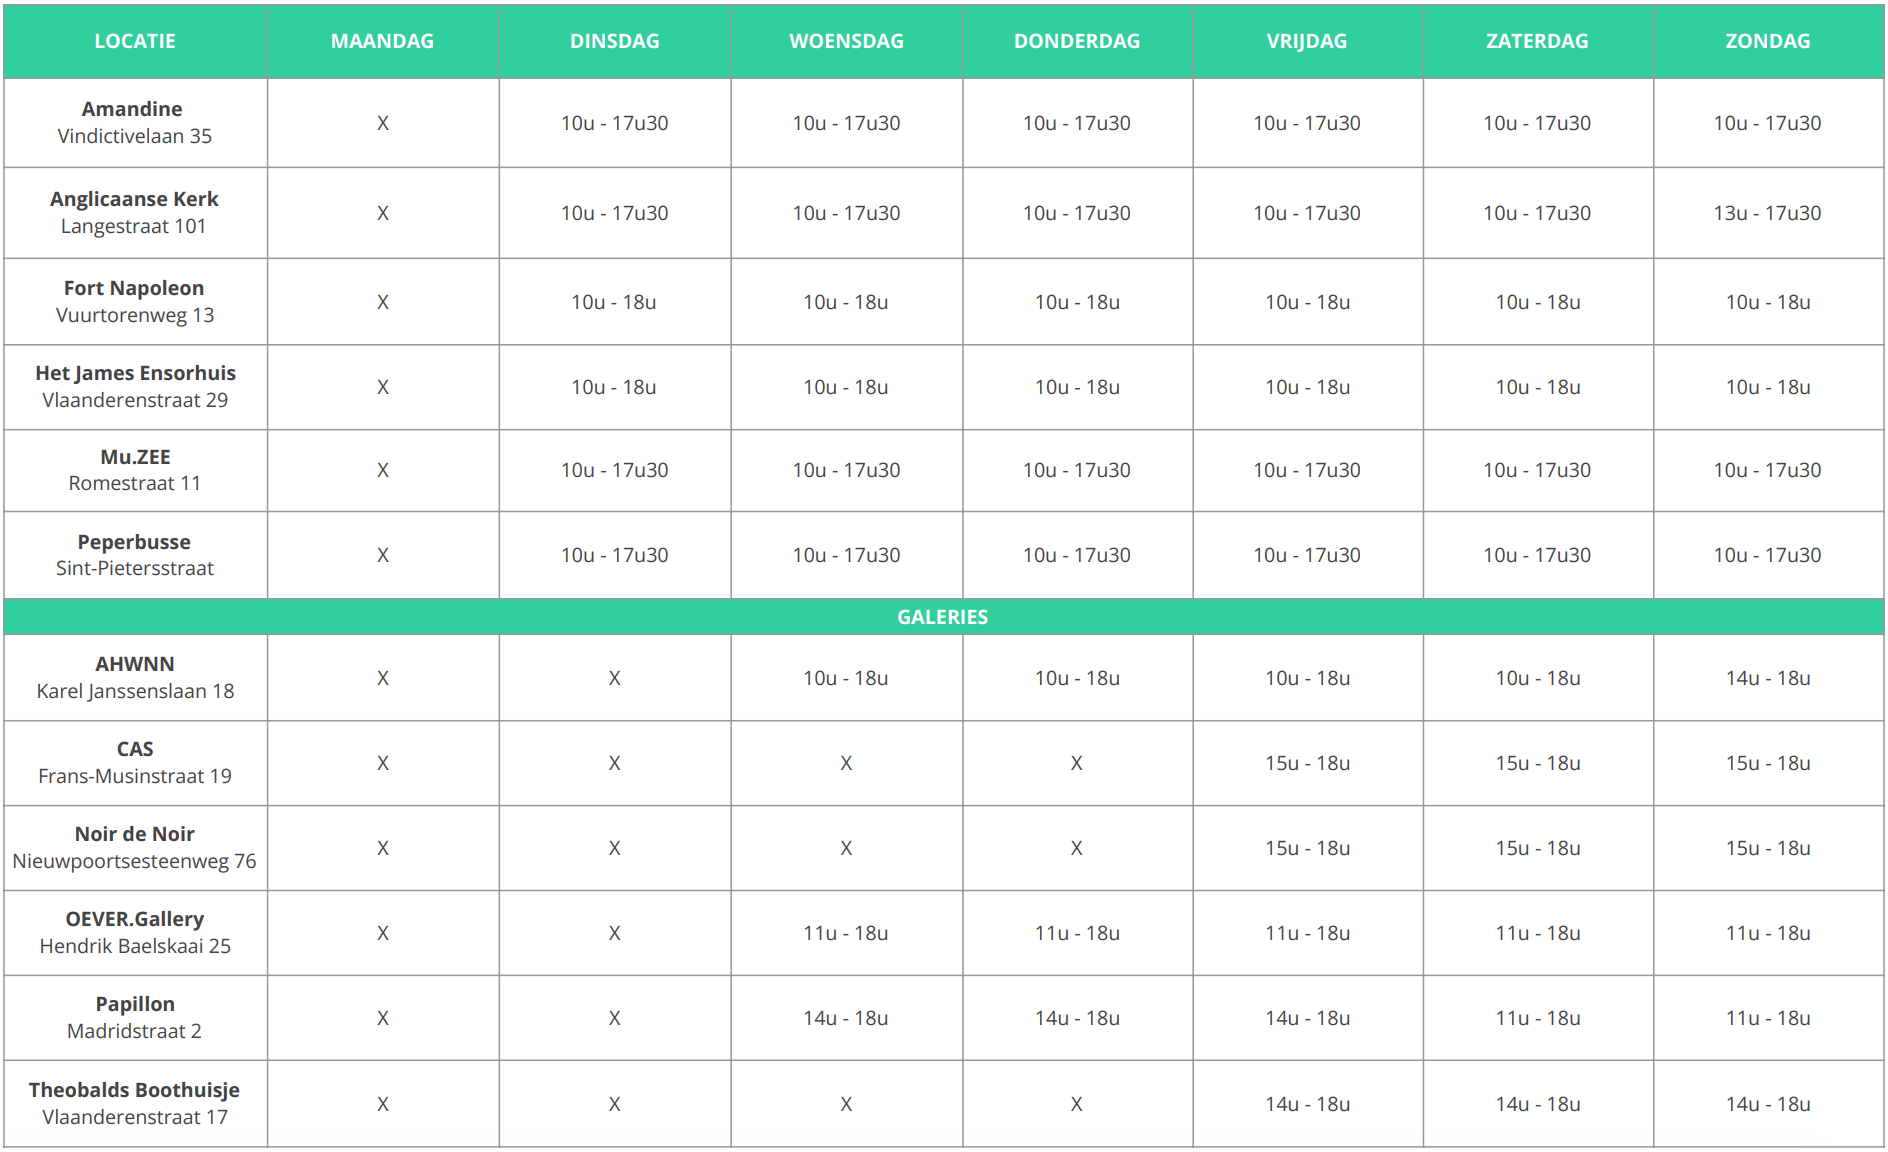1888x1152 pixels.
Task: Select Noir de Noir gallery name
Action: 135,834
